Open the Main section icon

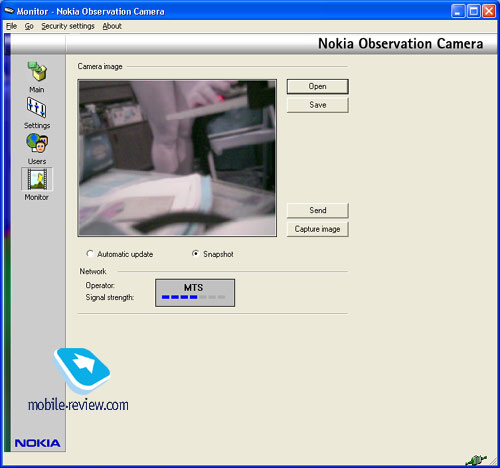[x=37, y=71]
